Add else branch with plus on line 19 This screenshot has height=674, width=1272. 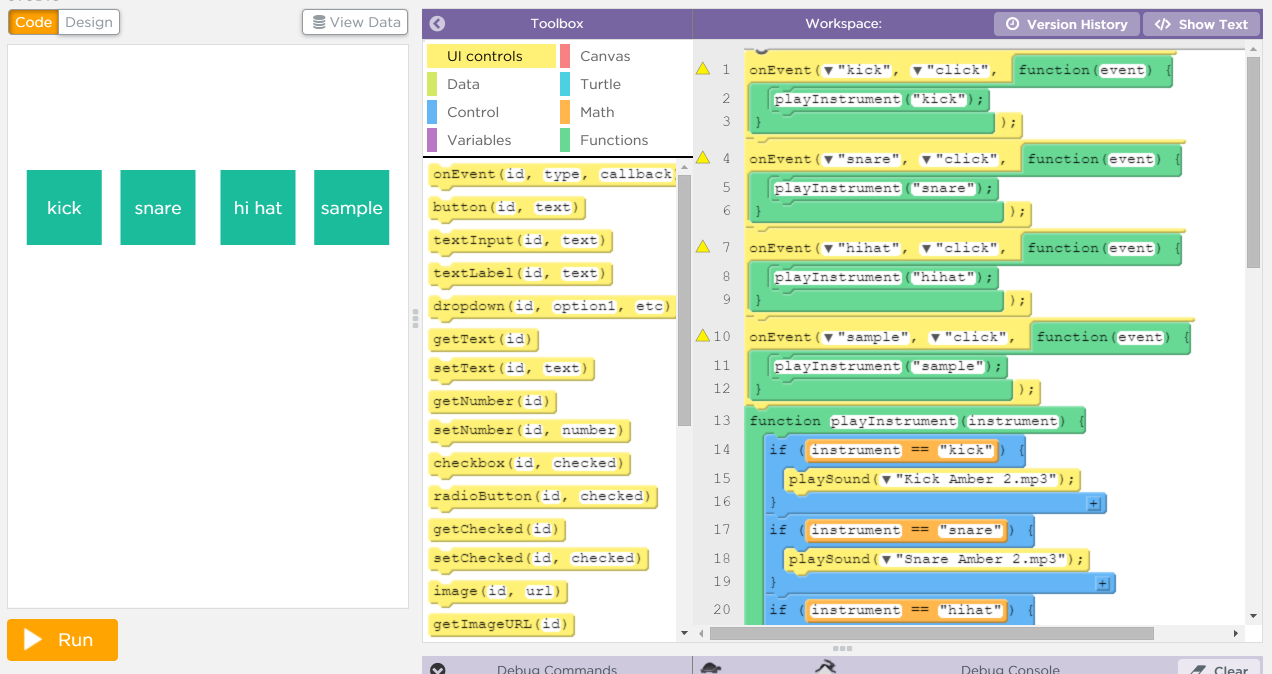(x=1103, y=583)
